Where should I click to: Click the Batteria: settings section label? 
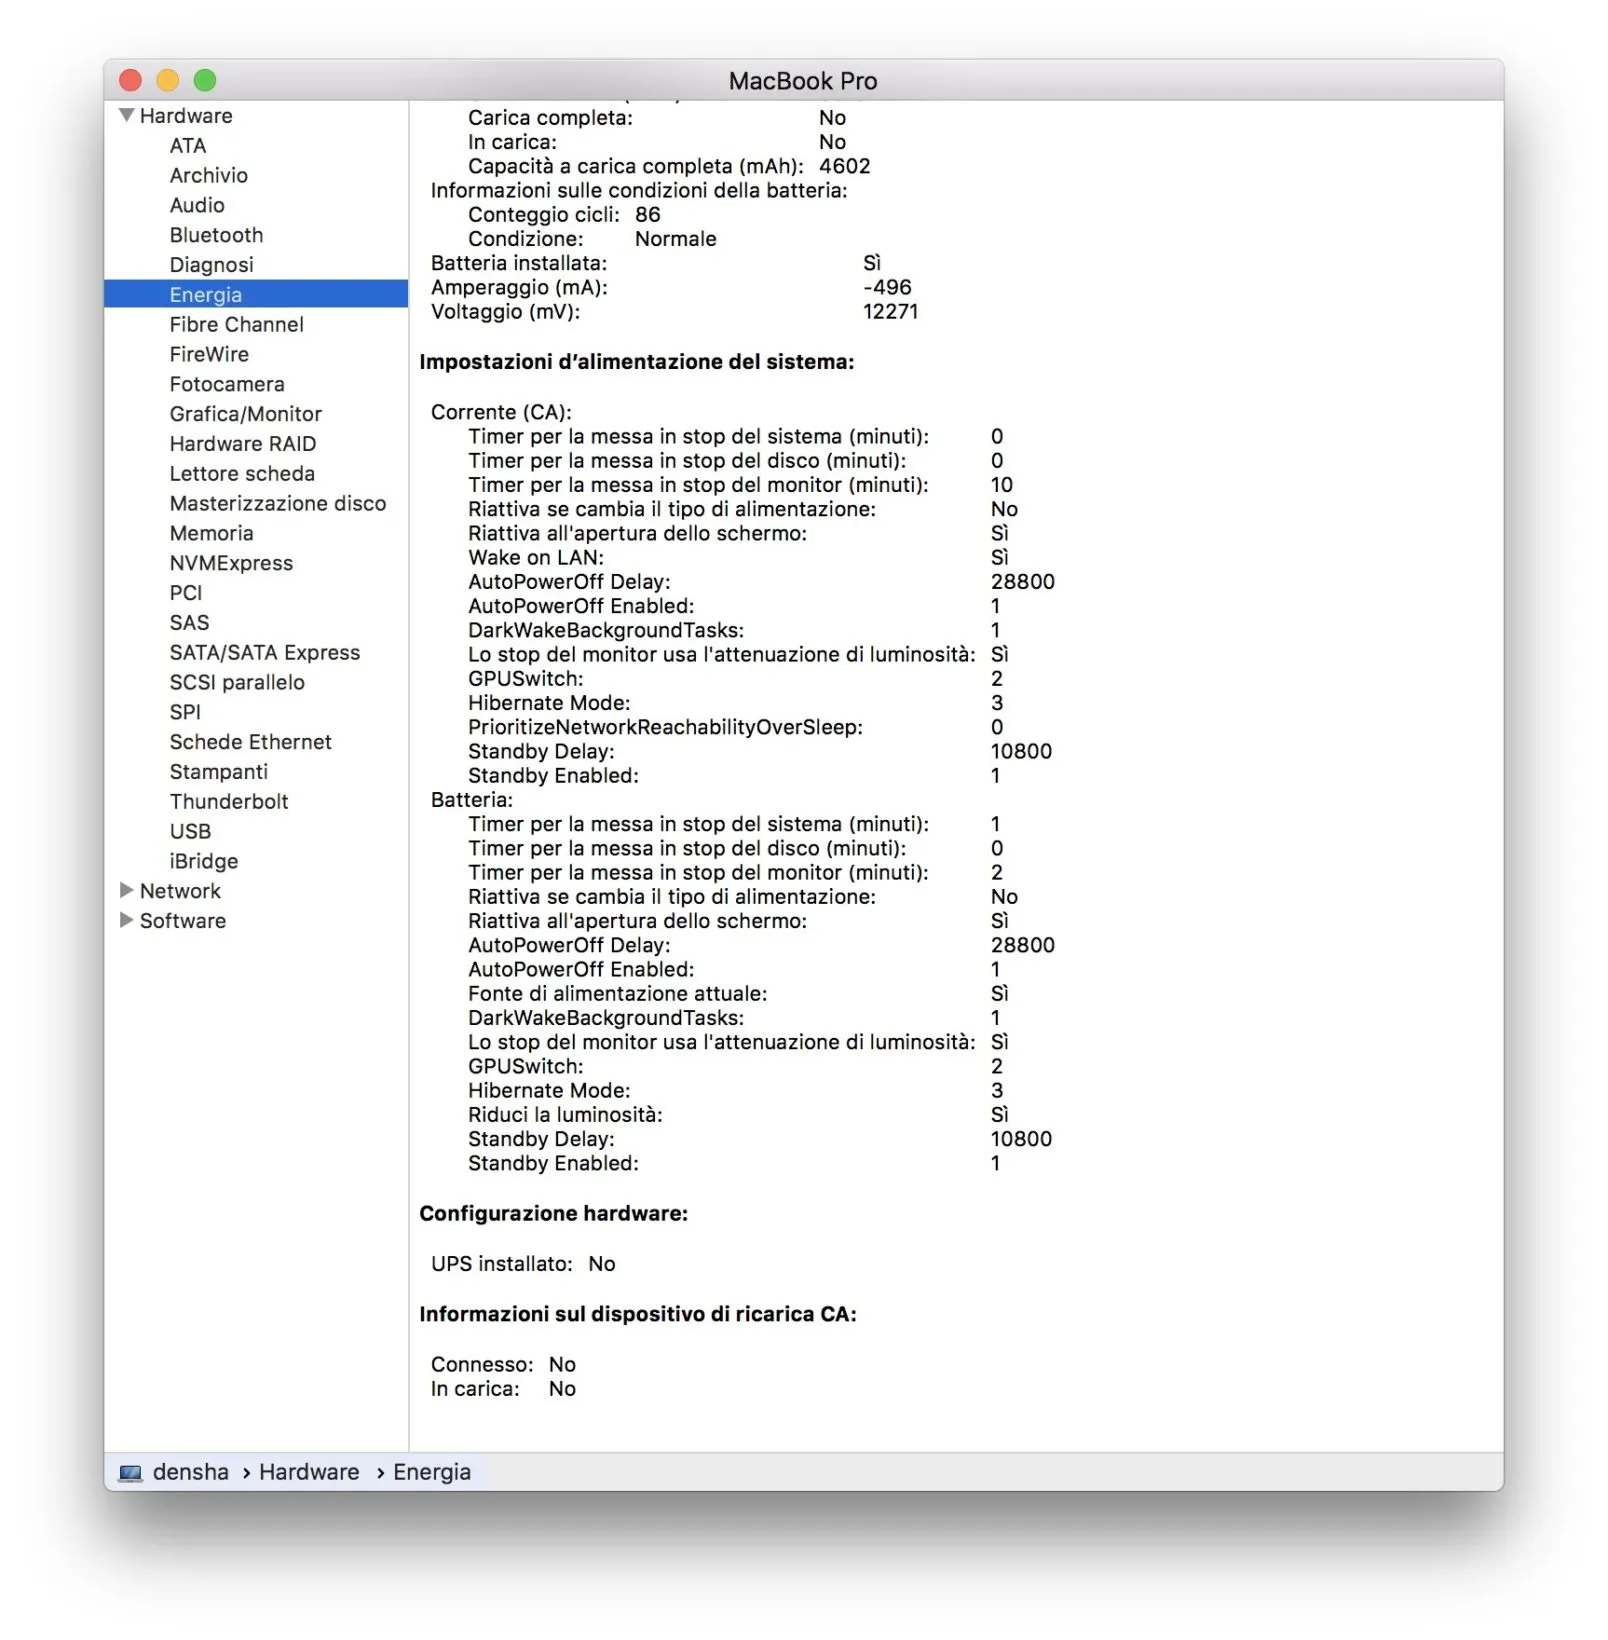click(x=471, y=800)
